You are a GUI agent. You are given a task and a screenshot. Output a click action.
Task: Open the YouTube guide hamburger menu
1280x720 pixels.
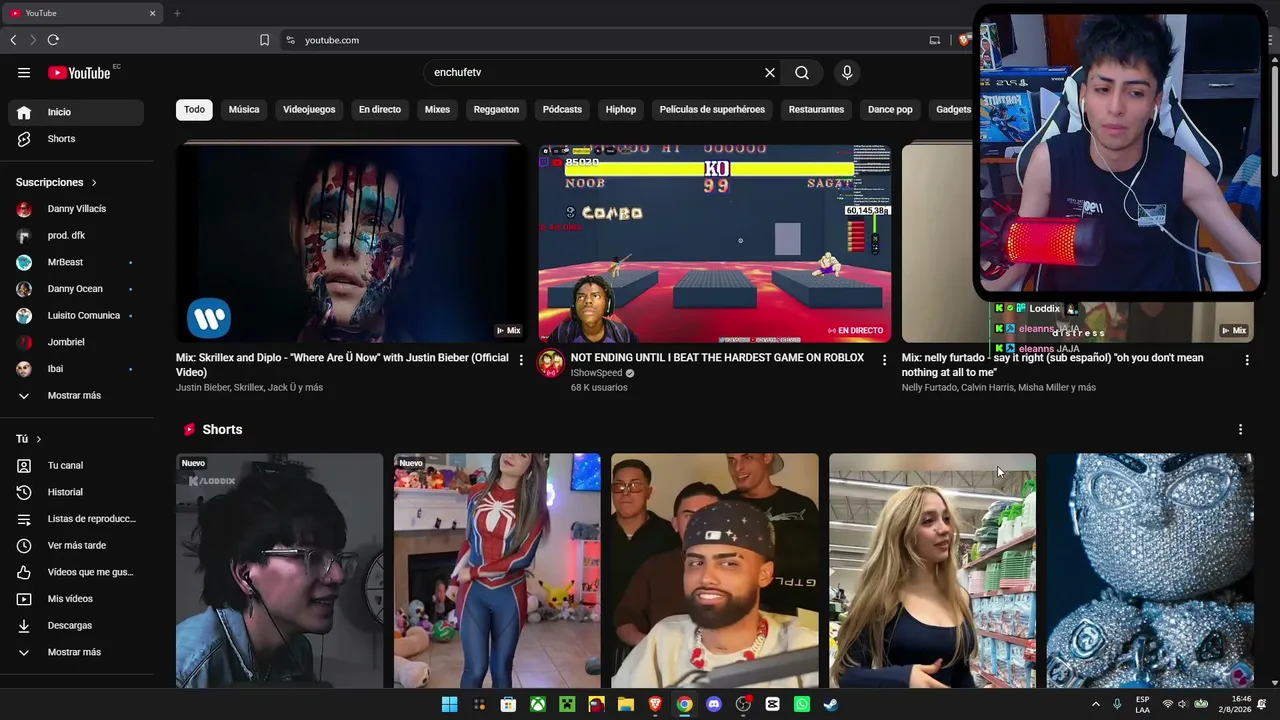[x=24, y=73]
